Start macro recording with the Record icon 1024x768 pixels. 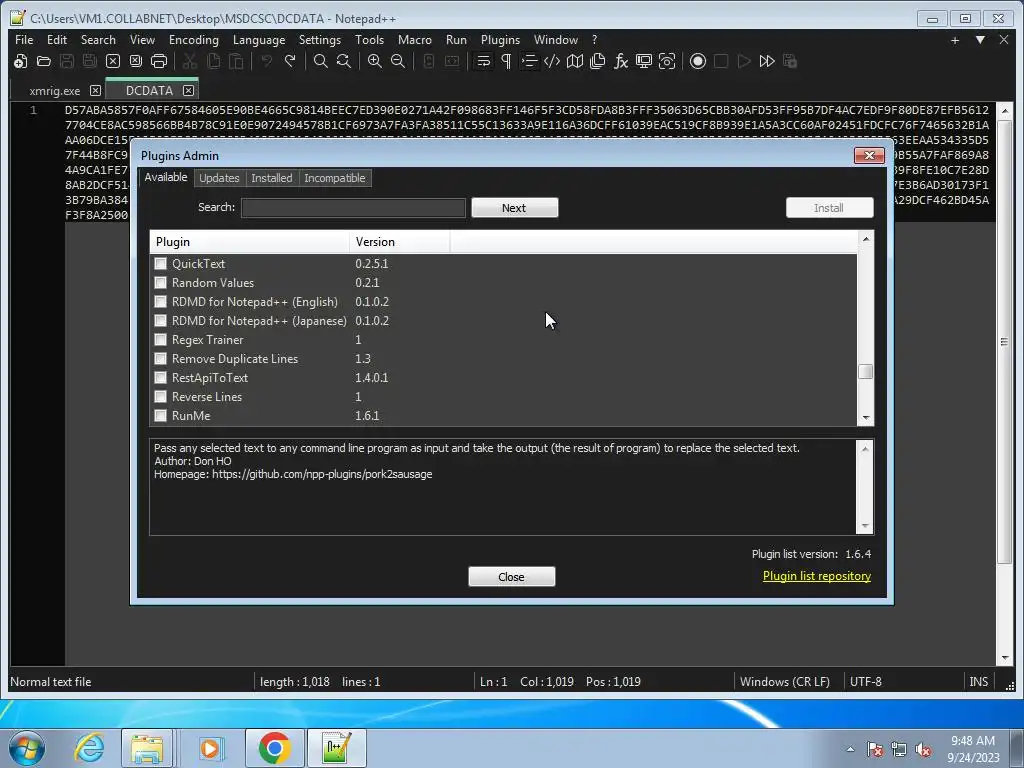(x=698, y=61)
